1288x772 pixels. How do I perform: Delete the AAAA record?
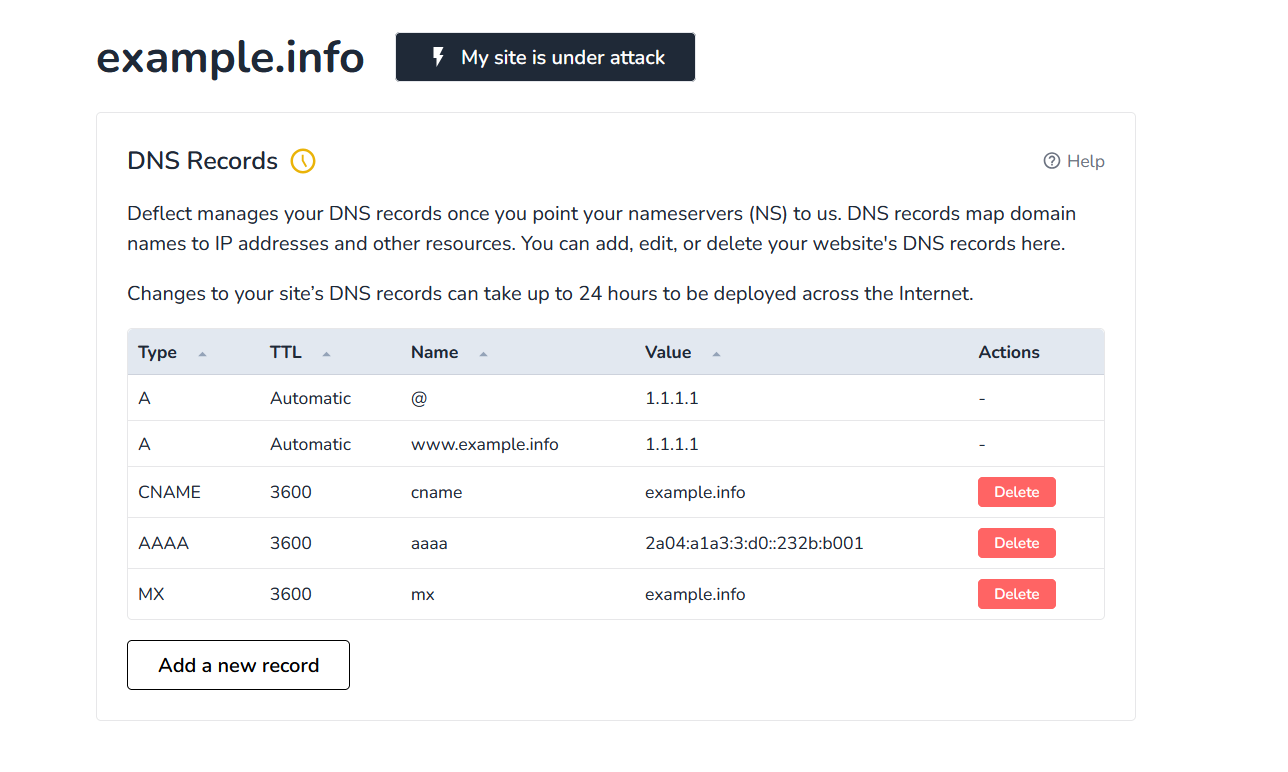click(x=1017, y=543)
